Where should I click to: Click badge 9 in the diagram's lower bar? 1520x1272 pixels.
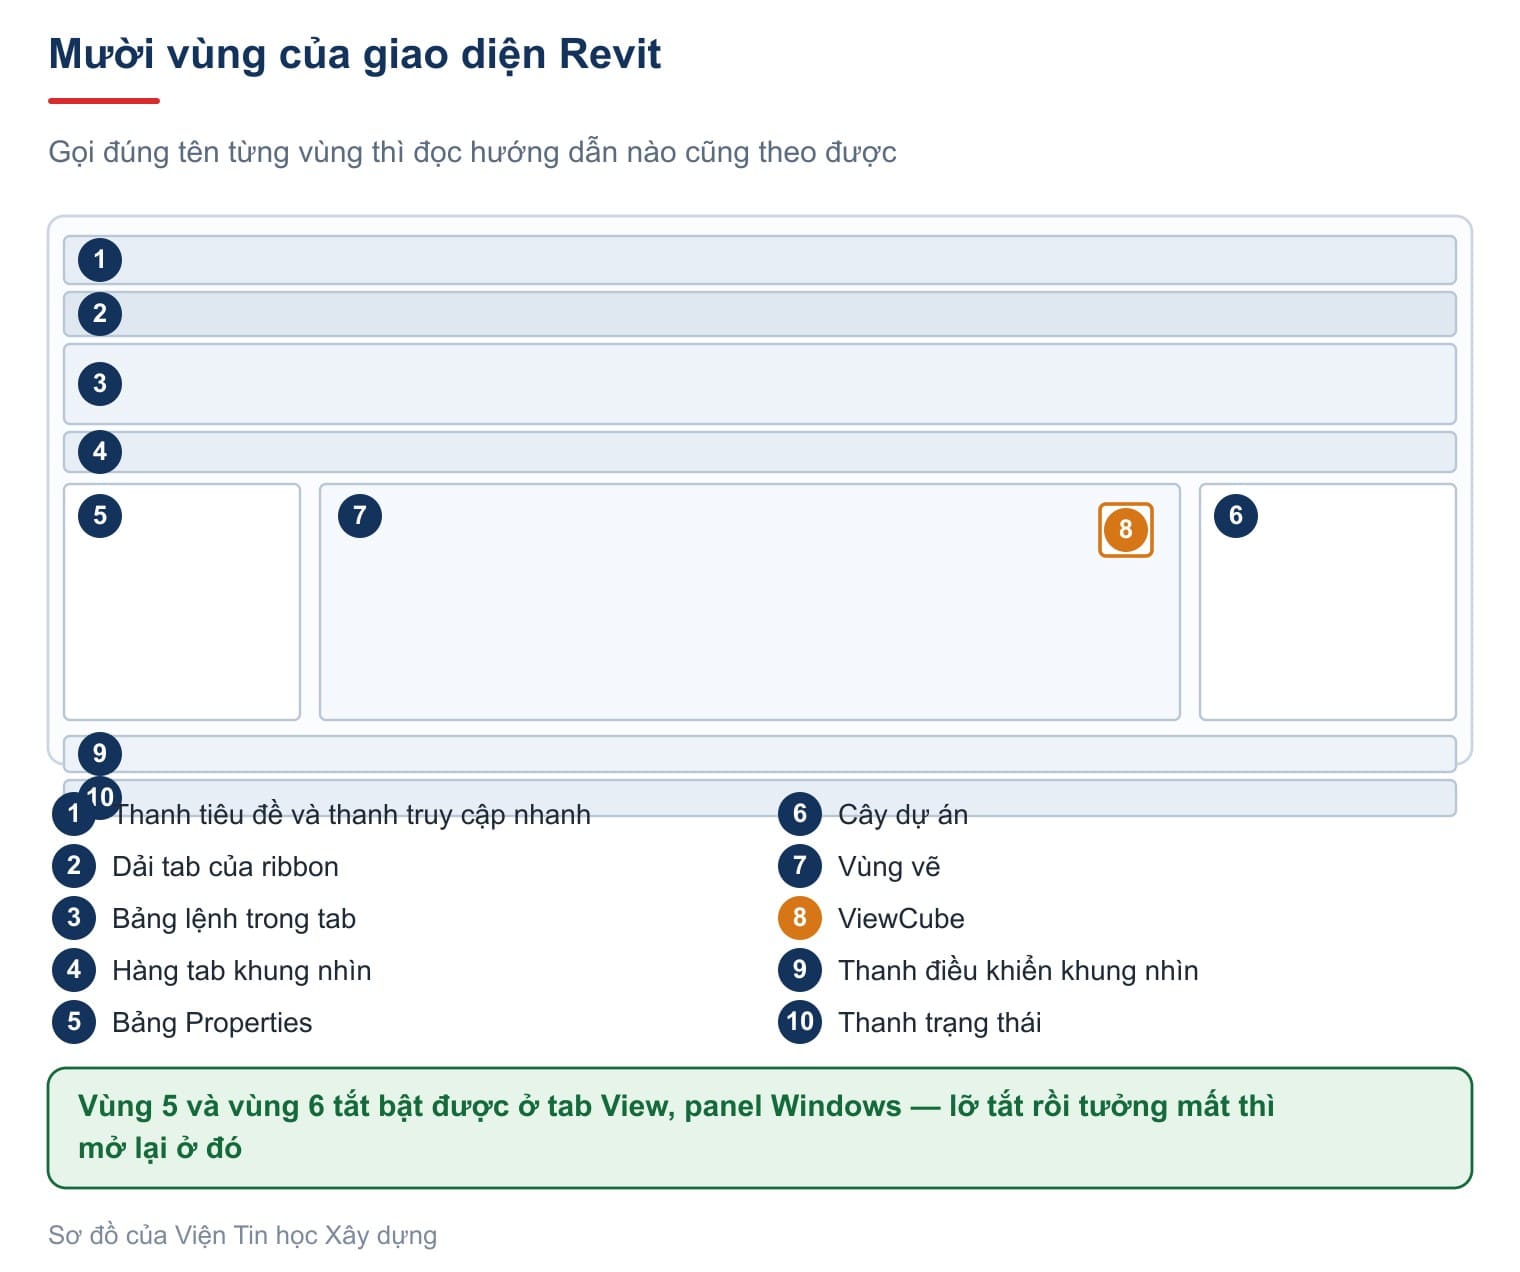point(99,754)
